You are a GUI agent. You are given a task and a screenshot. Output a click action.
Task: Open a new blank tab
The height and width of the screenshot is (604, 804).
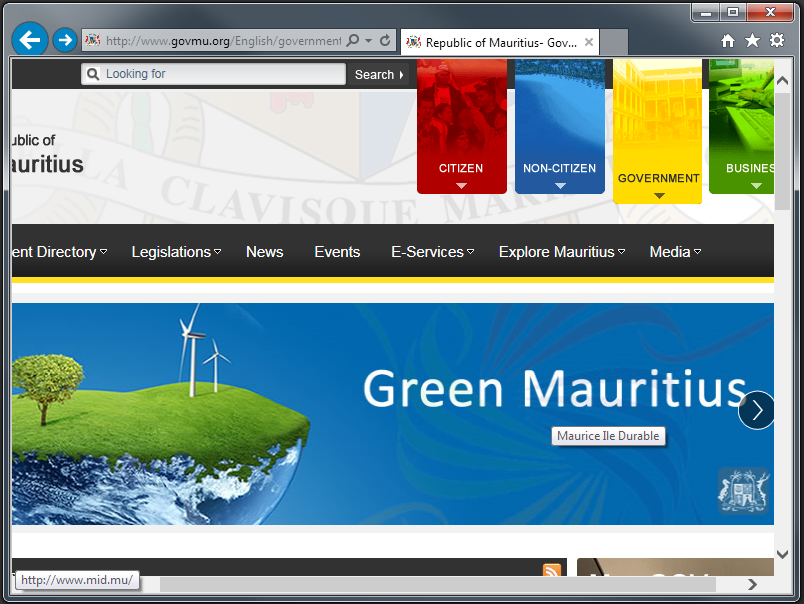click(614, 42)
